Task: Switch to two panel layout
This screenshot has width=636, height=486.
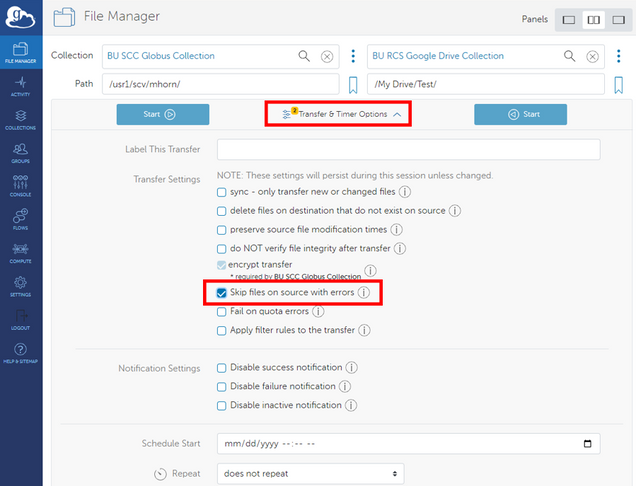Action: click(593, 20)
